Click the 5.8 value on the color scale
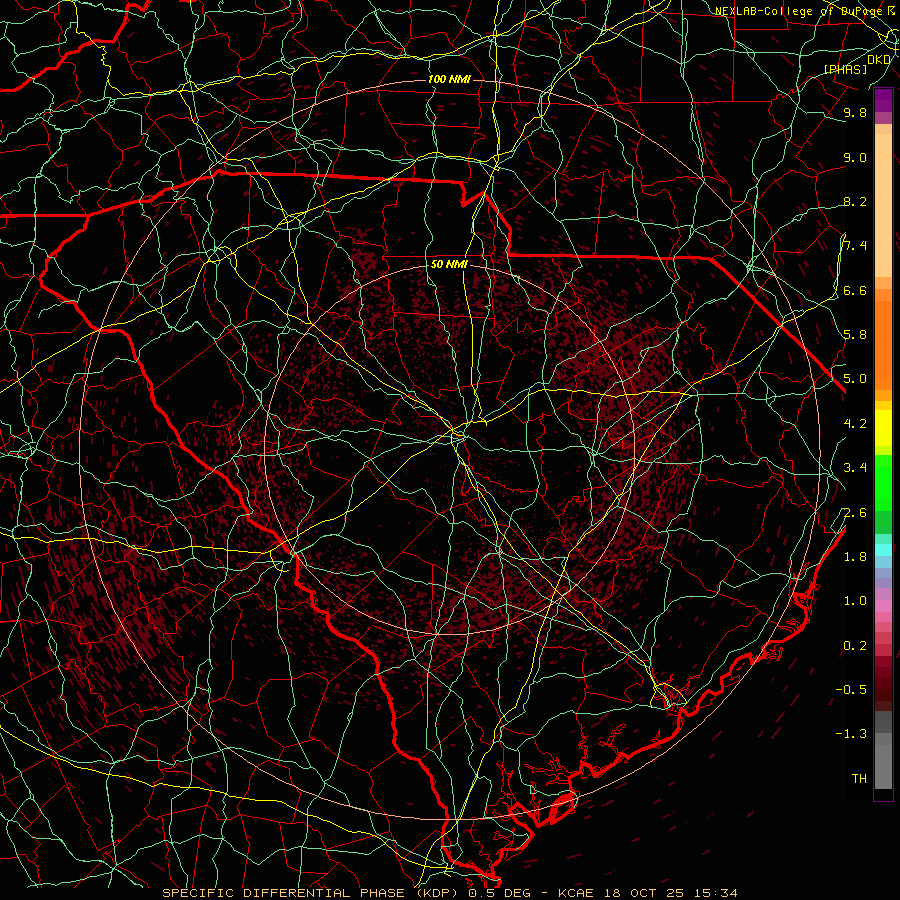 tap(855, 334)
